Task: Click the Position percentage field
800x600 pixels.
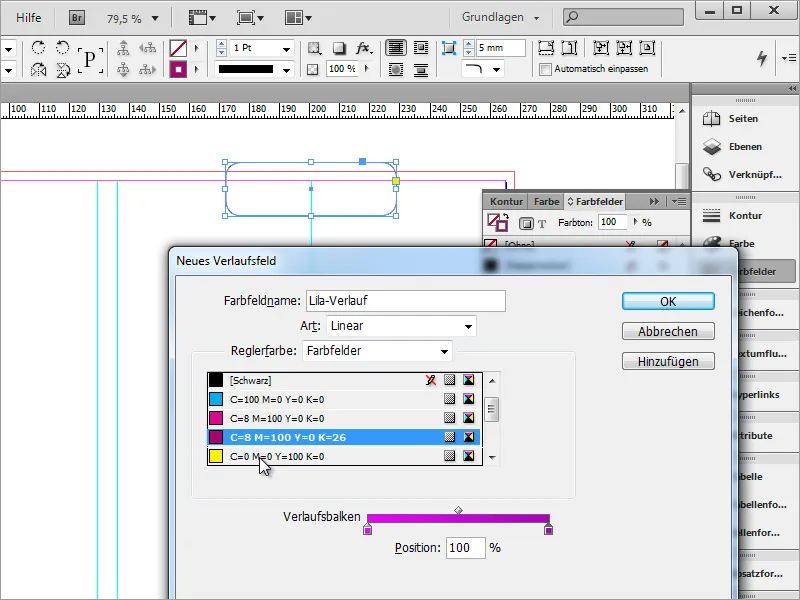Action: pyautogui.click(x=465, y=548)
